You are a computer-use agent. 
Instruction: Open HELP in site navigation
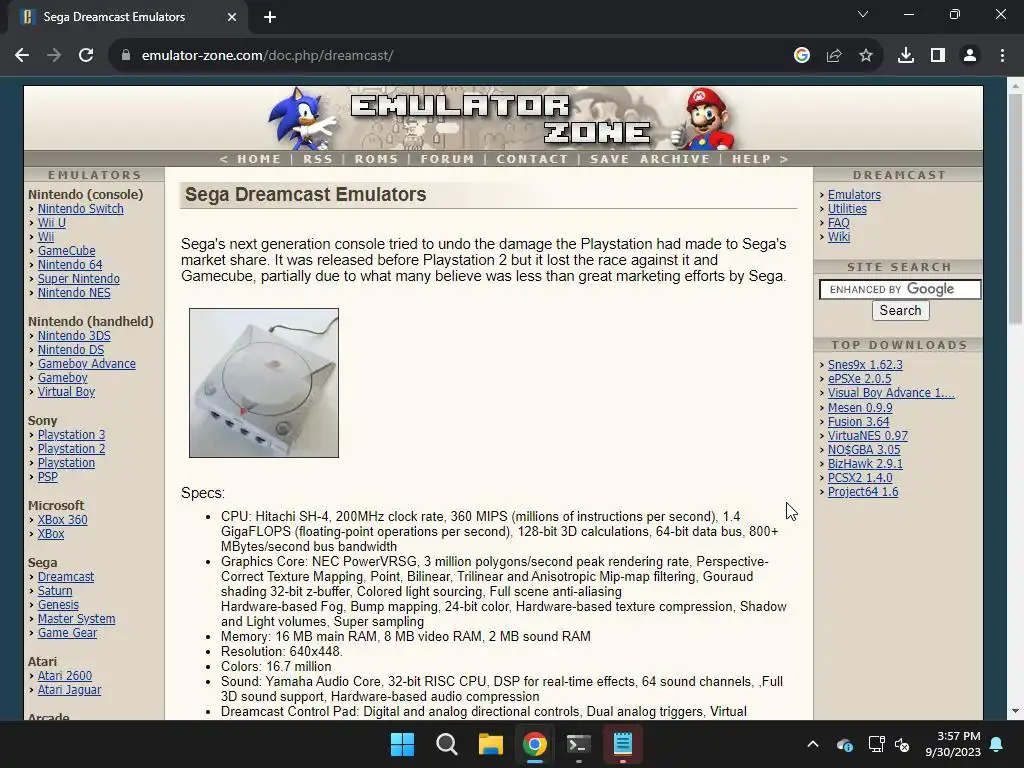coord(752,159)
